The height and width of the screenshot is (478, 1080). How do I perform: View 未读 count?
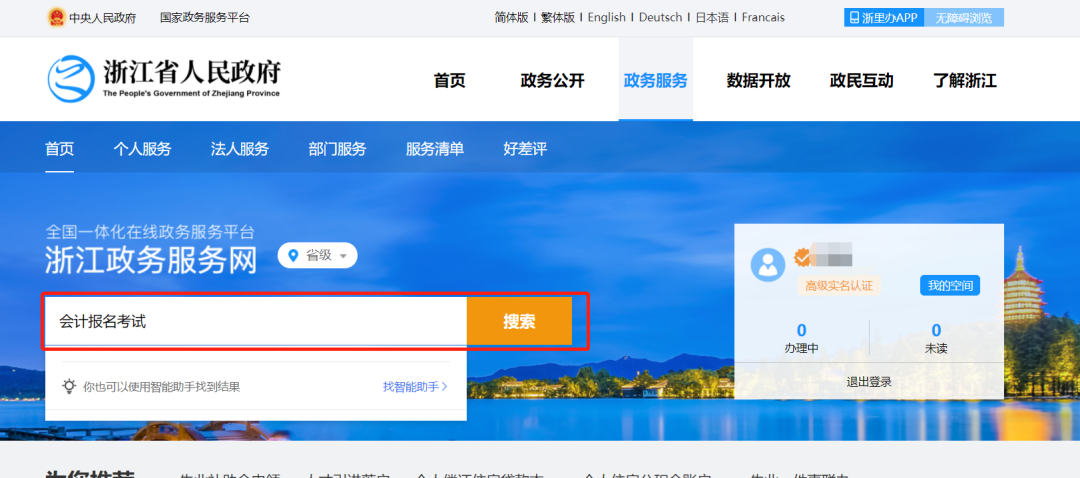coord(936,338)
